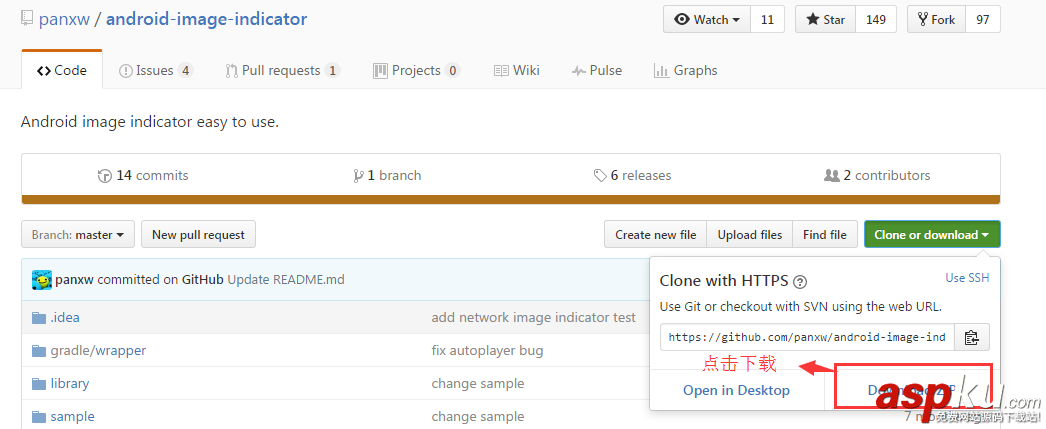Screen dimensions: 1046x429
Task: Click Open in Desktop
Action: 736,390
